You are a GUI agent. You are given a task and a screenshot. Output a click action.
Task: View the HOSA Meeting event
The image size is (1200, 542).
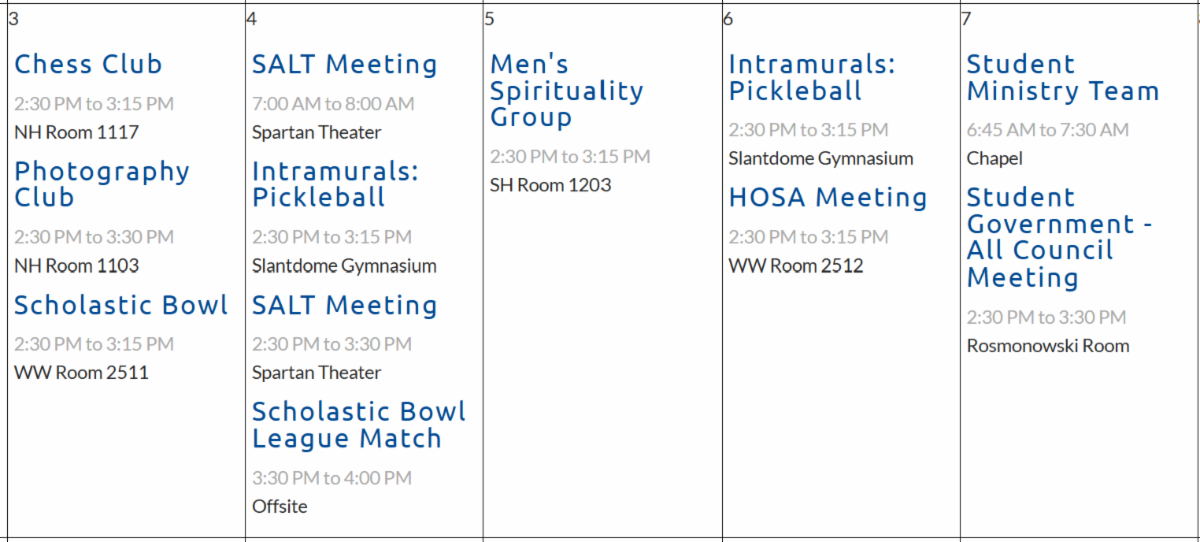click(x=828, y=198)
